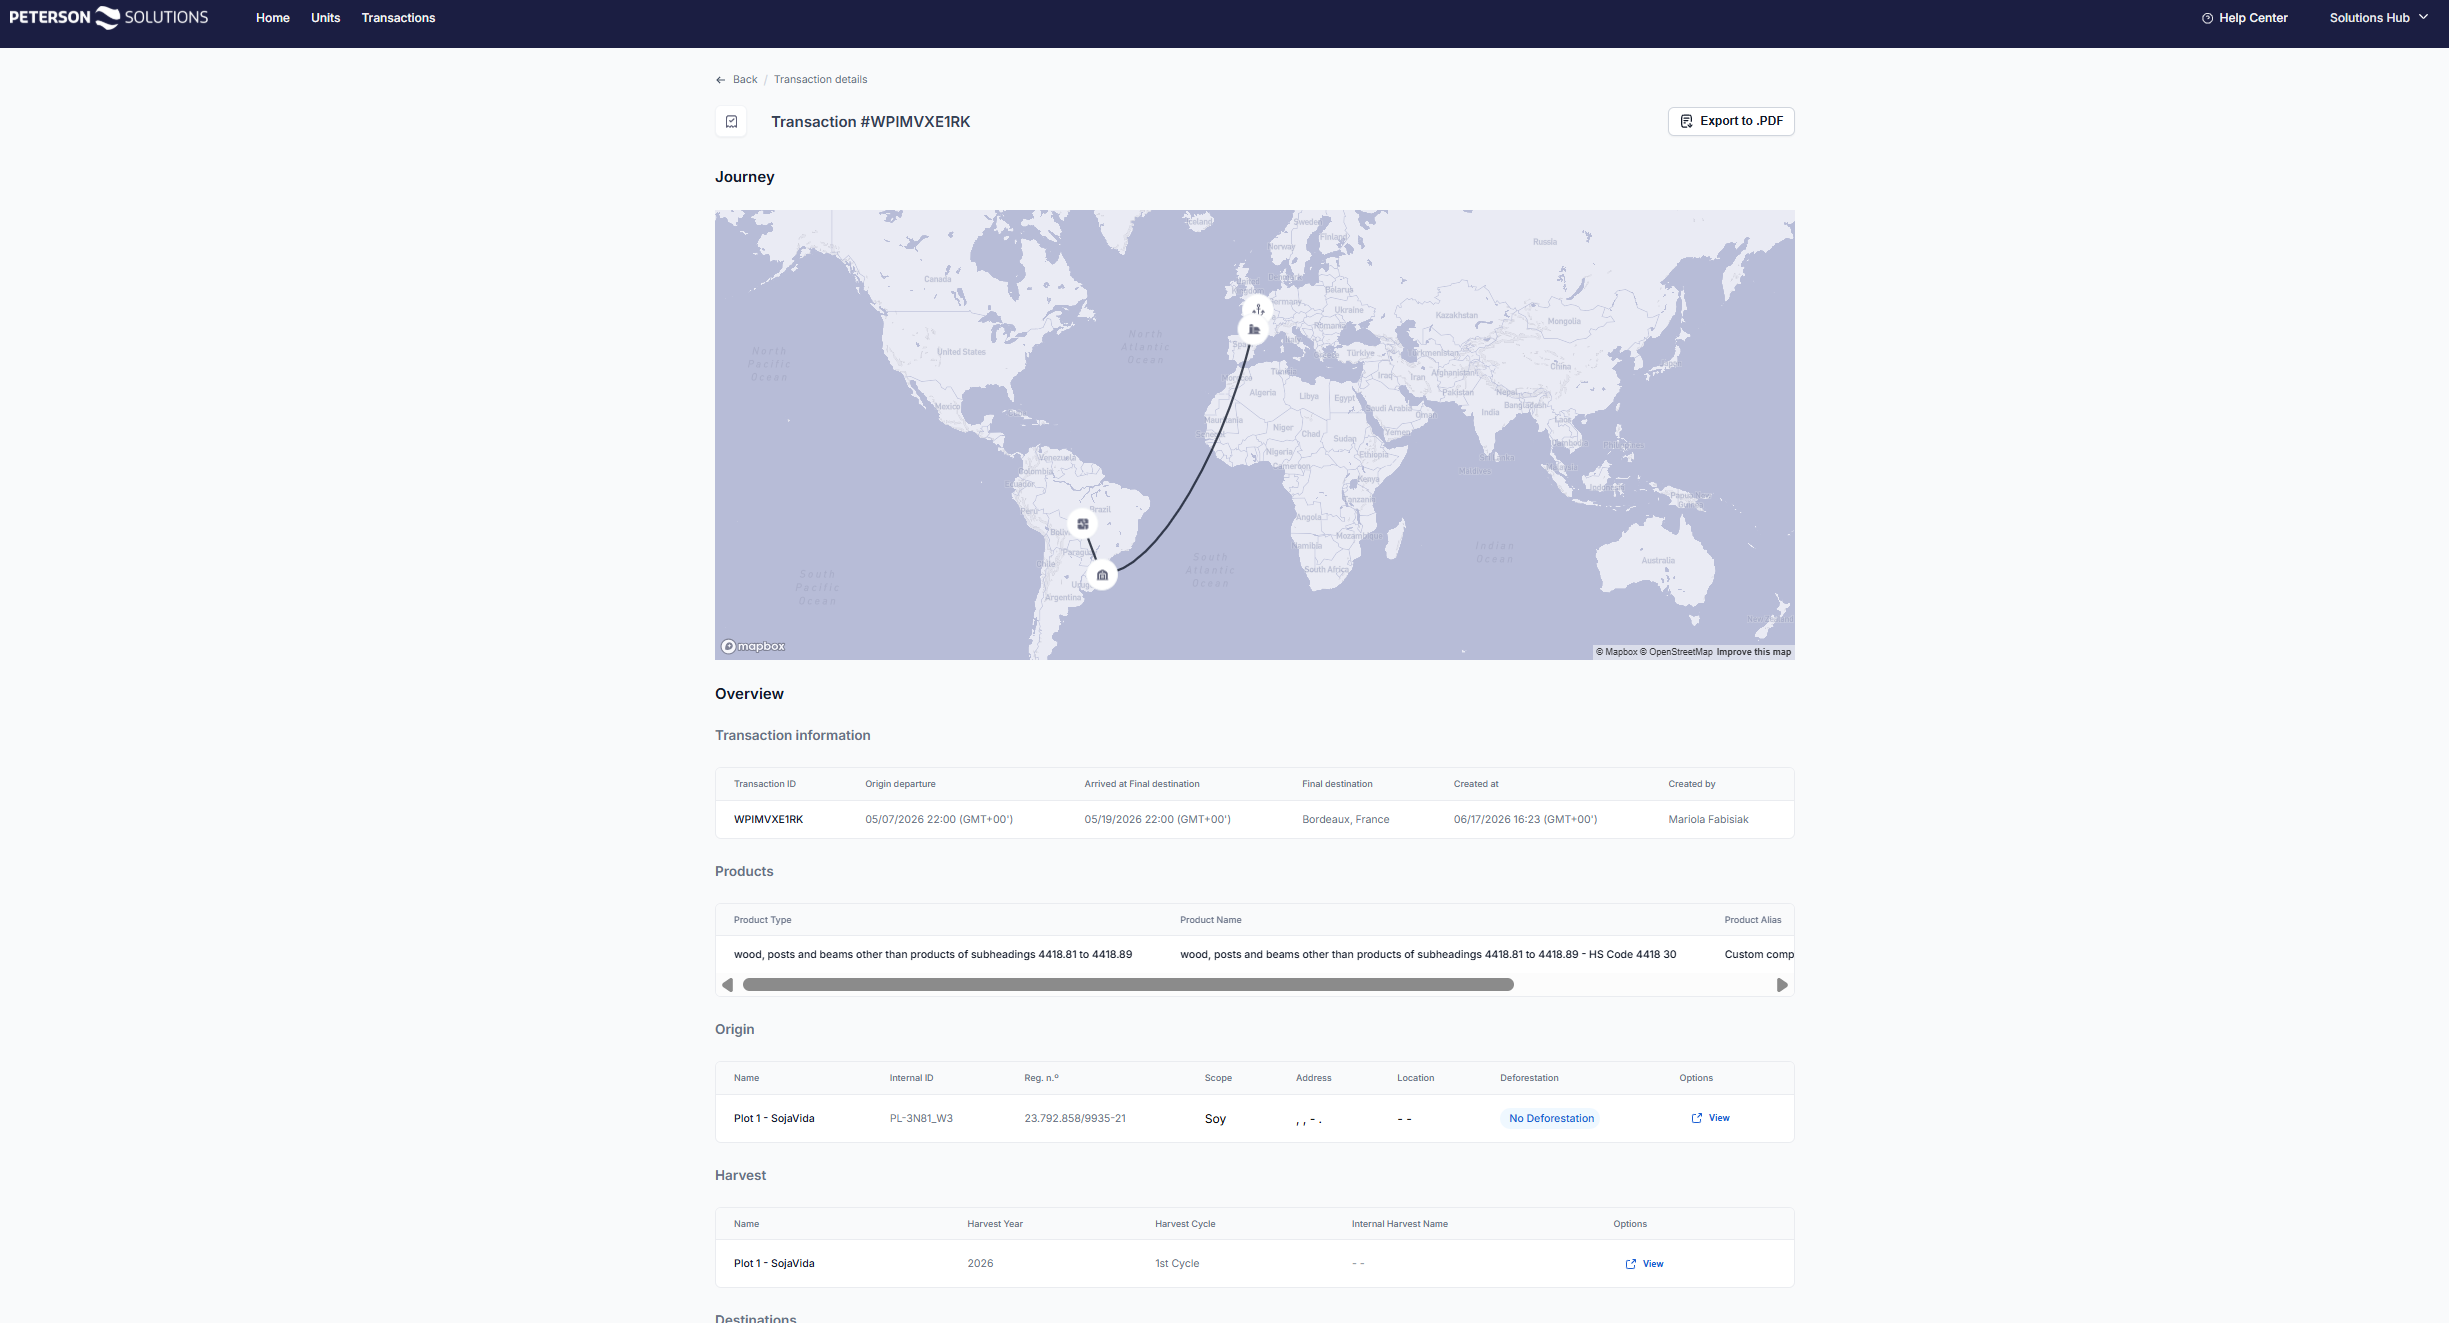This screenshot has width=2449, height=1323.
Task: Click the factory destination marker on the map
Action: (x=1253, y=329)
